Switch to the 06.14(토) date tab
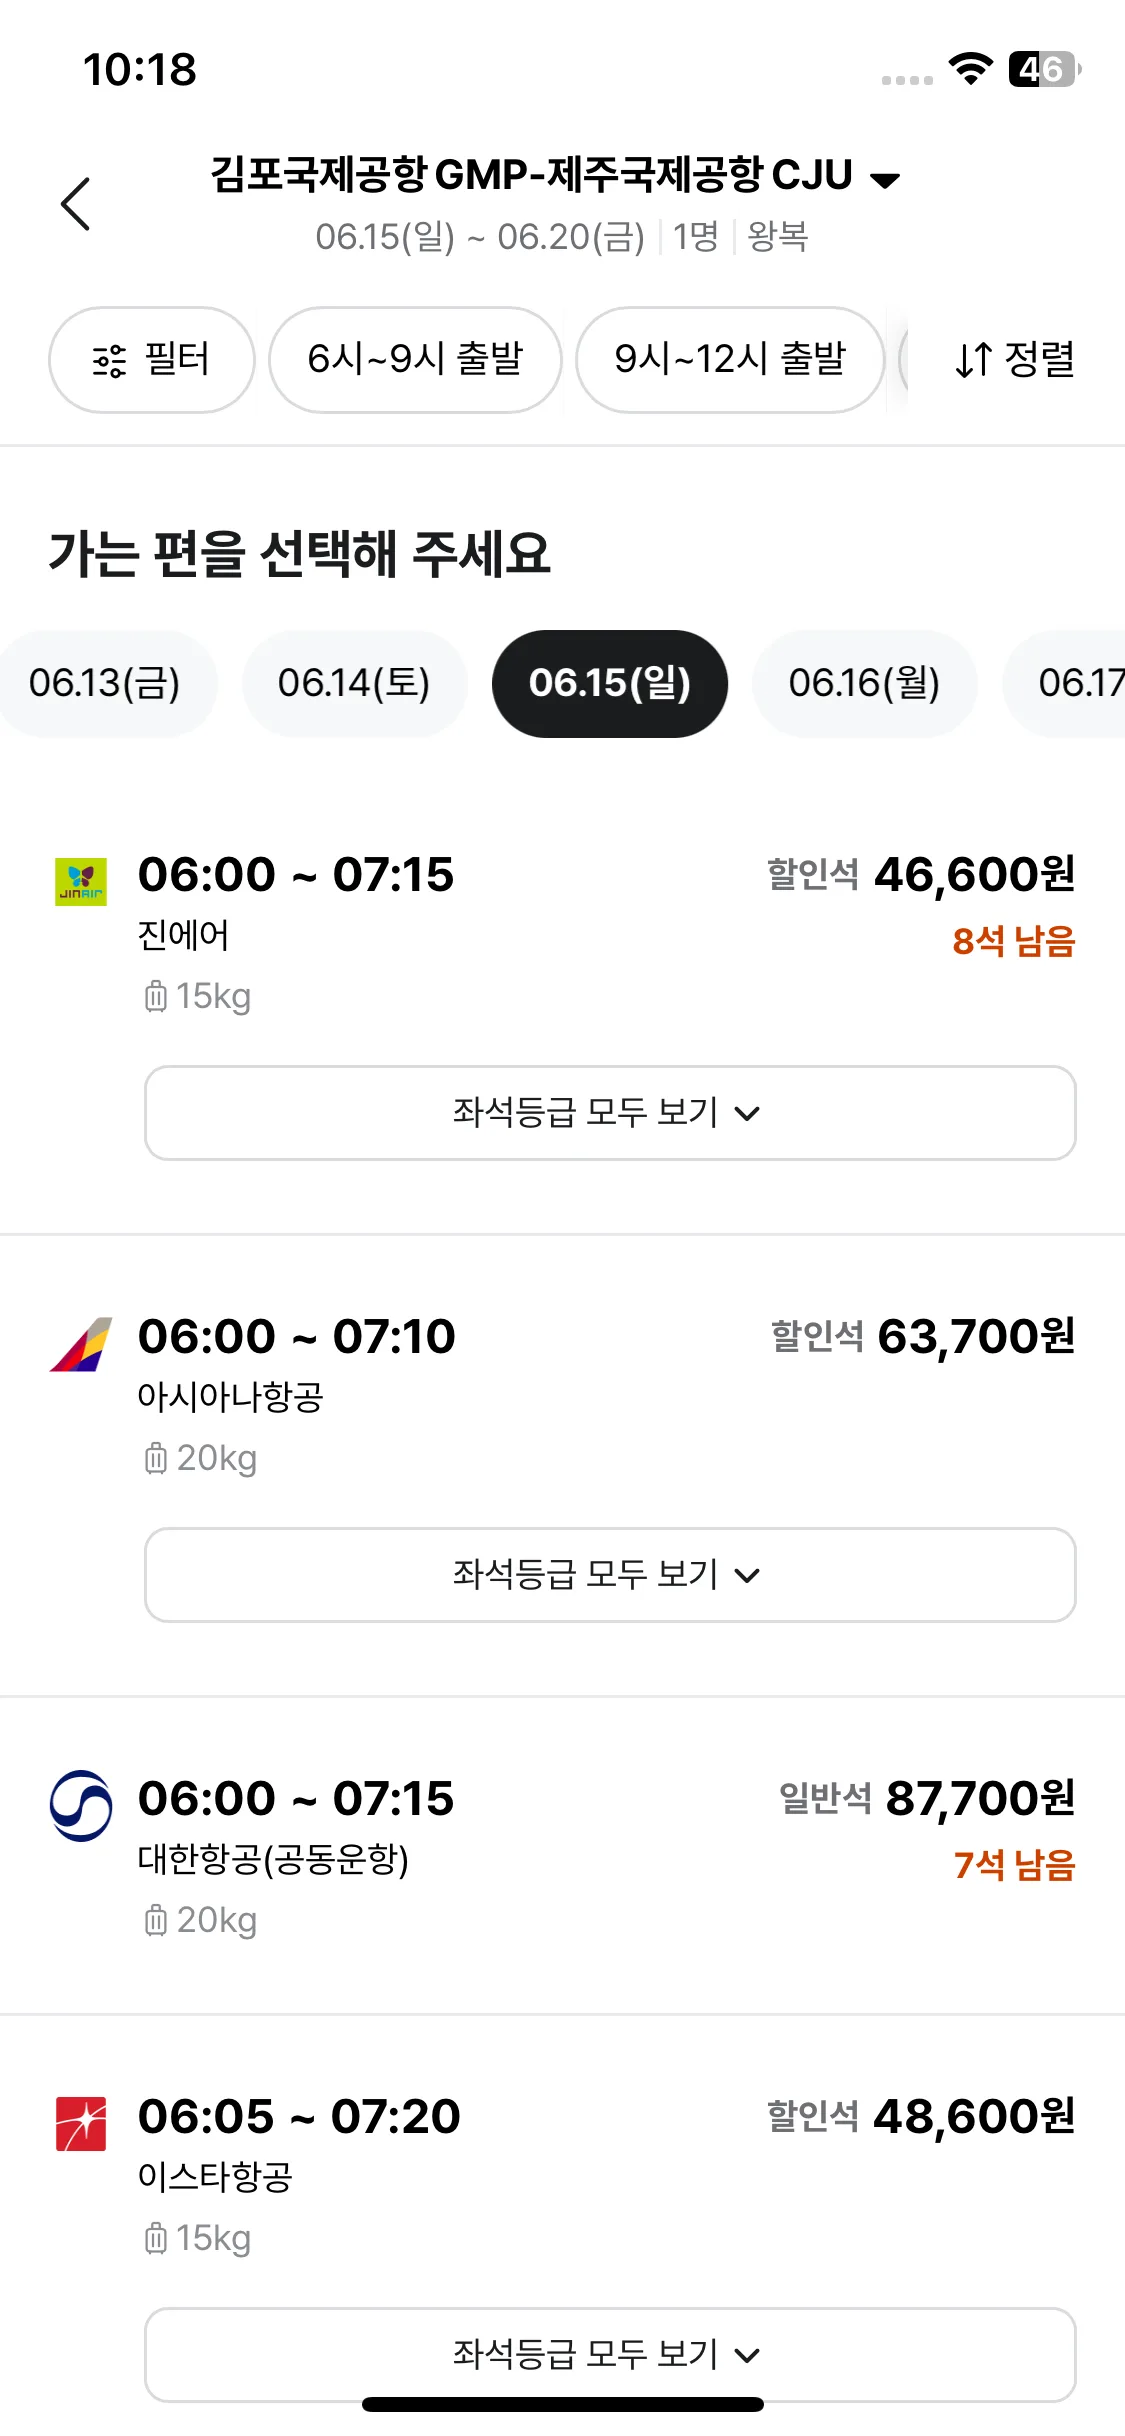Screen dimensions: 1125x2436 point(354,684)
